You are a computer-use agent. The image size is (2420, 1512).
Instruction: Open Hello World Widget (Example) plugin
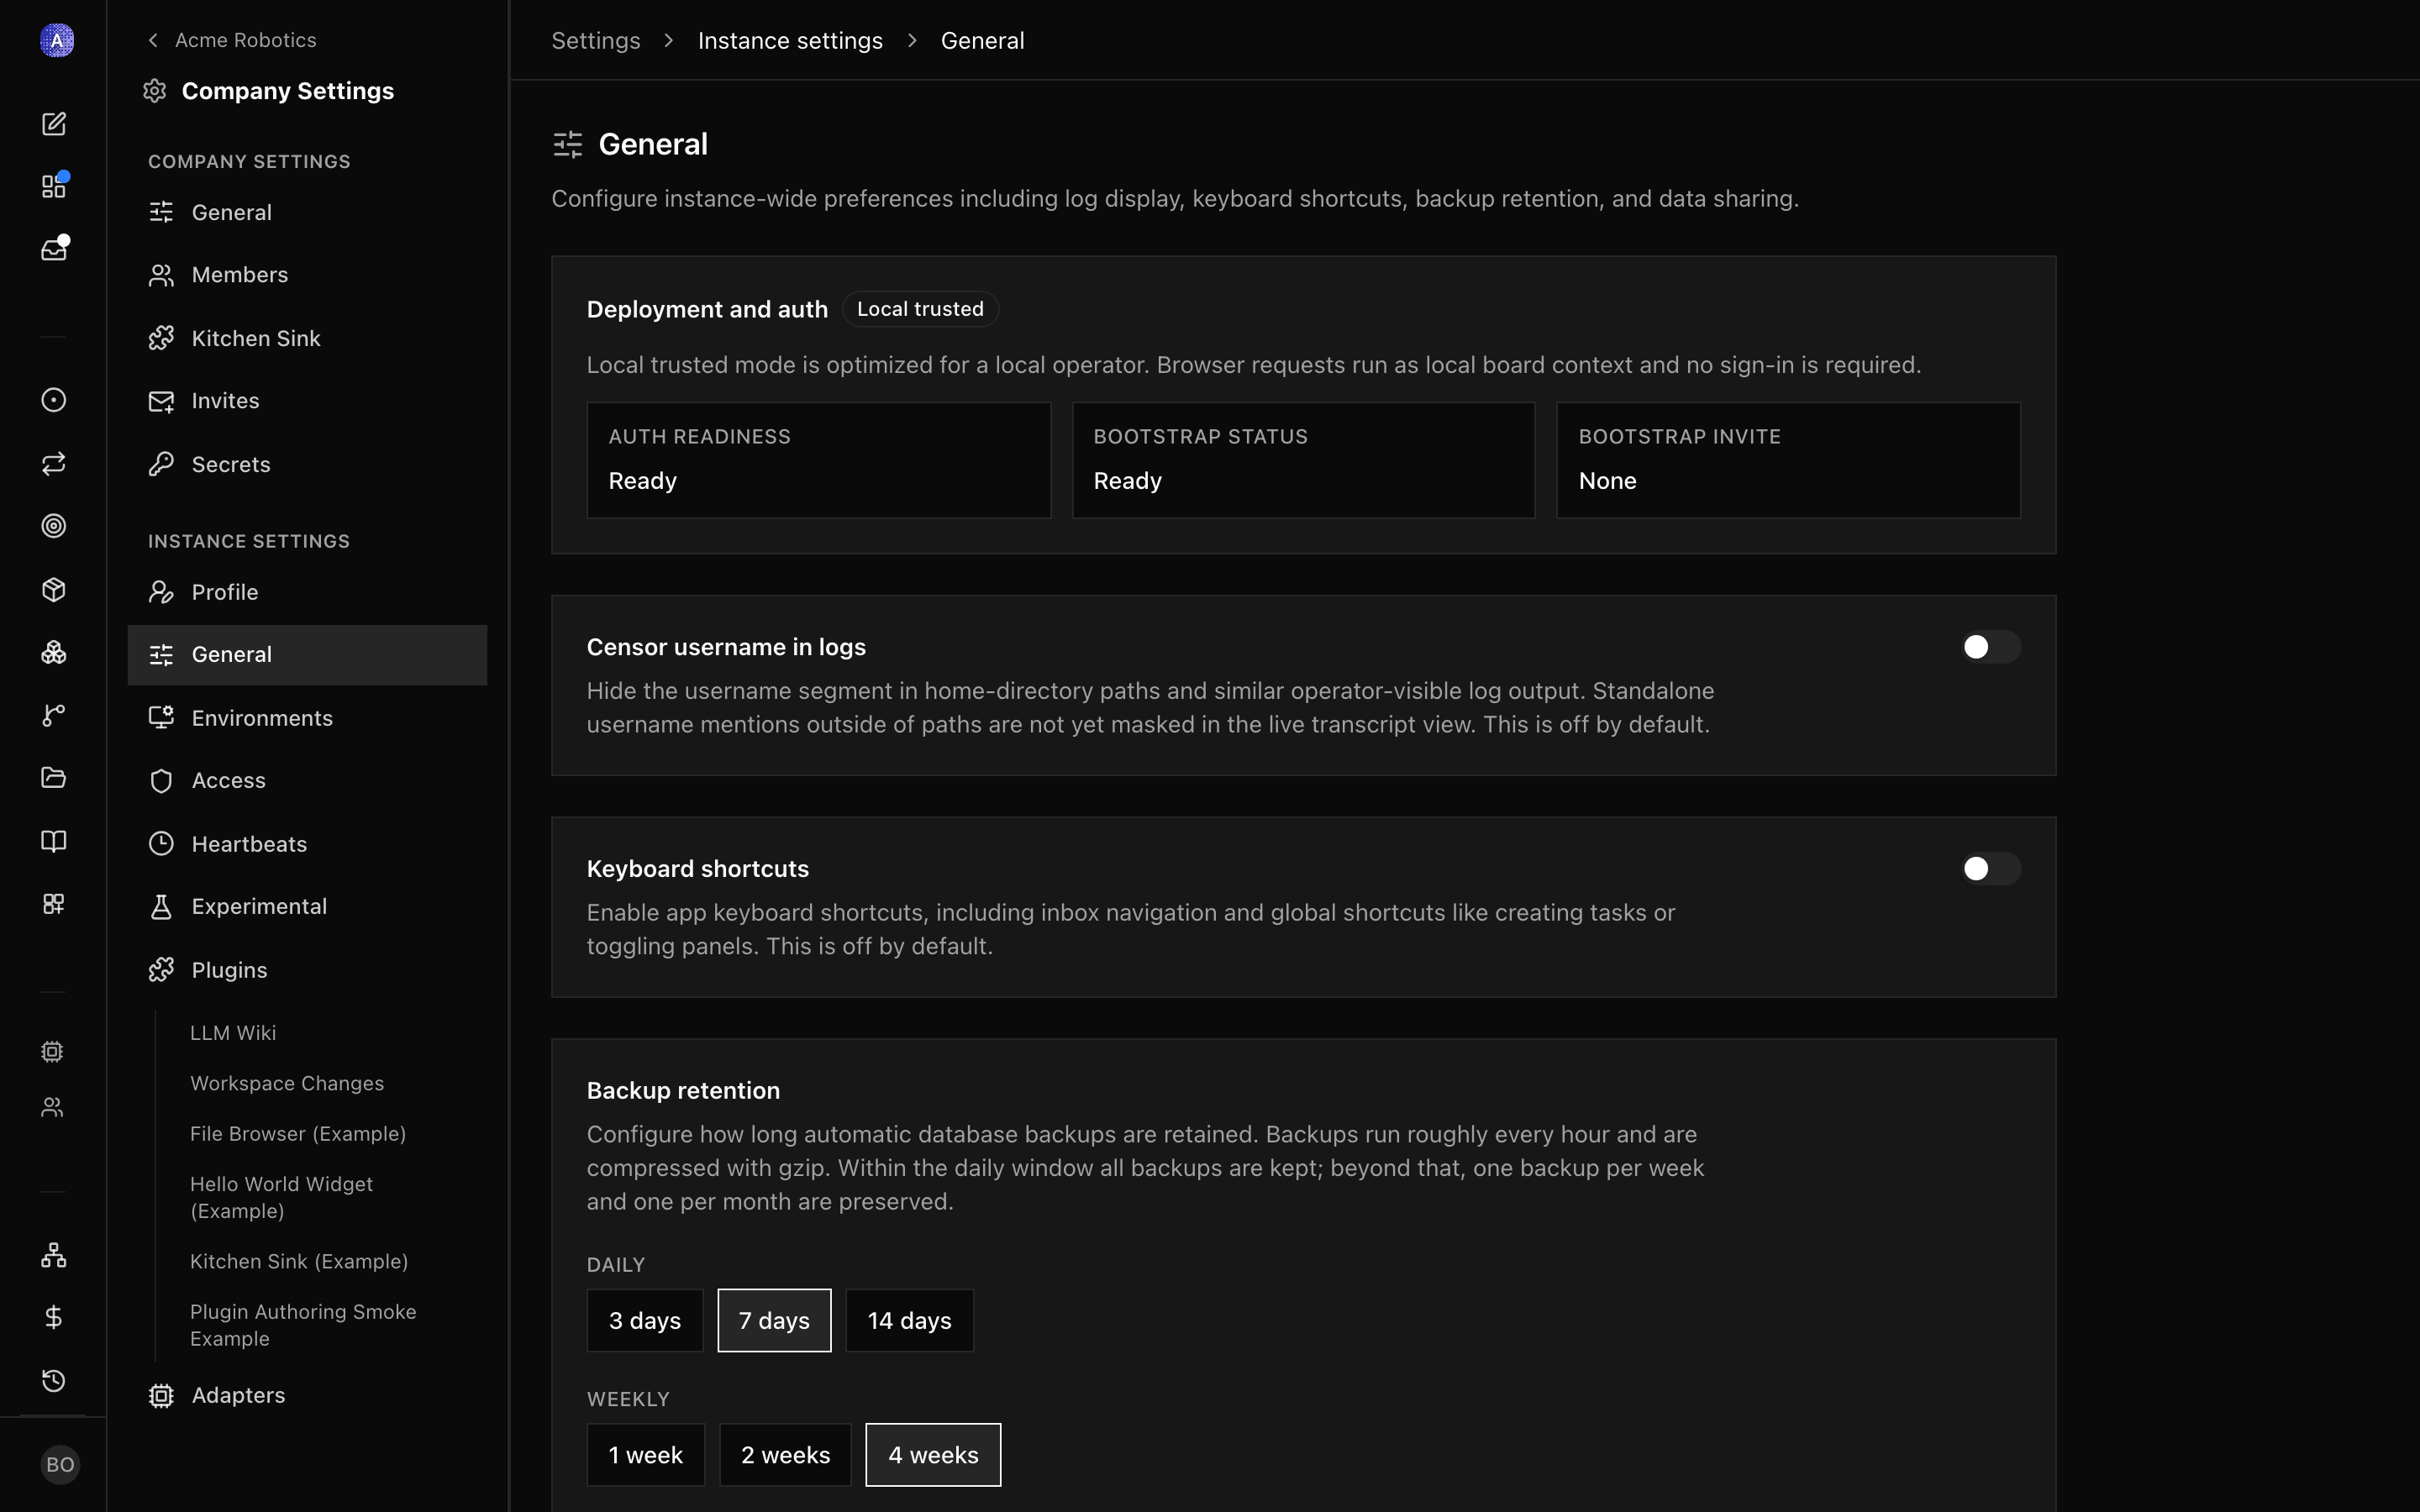[281, 1197]
